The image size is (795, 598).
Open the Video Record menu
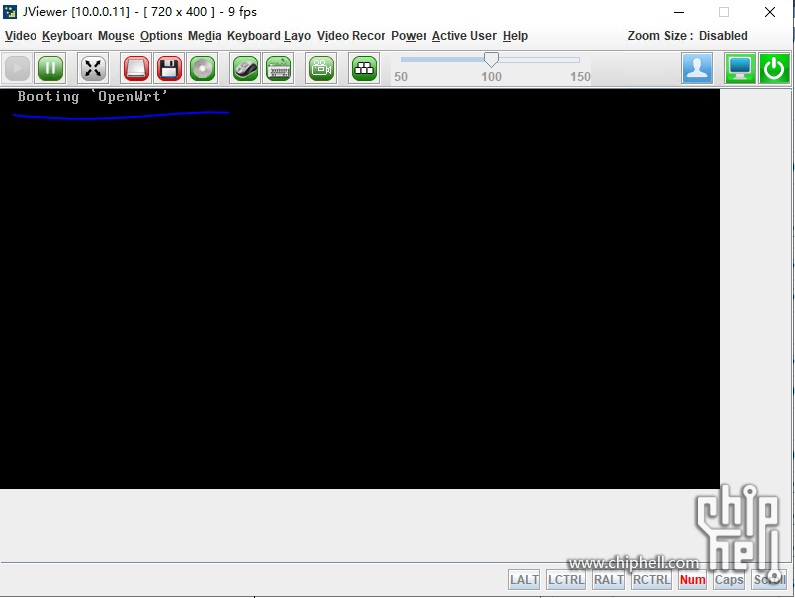point(351,36)
